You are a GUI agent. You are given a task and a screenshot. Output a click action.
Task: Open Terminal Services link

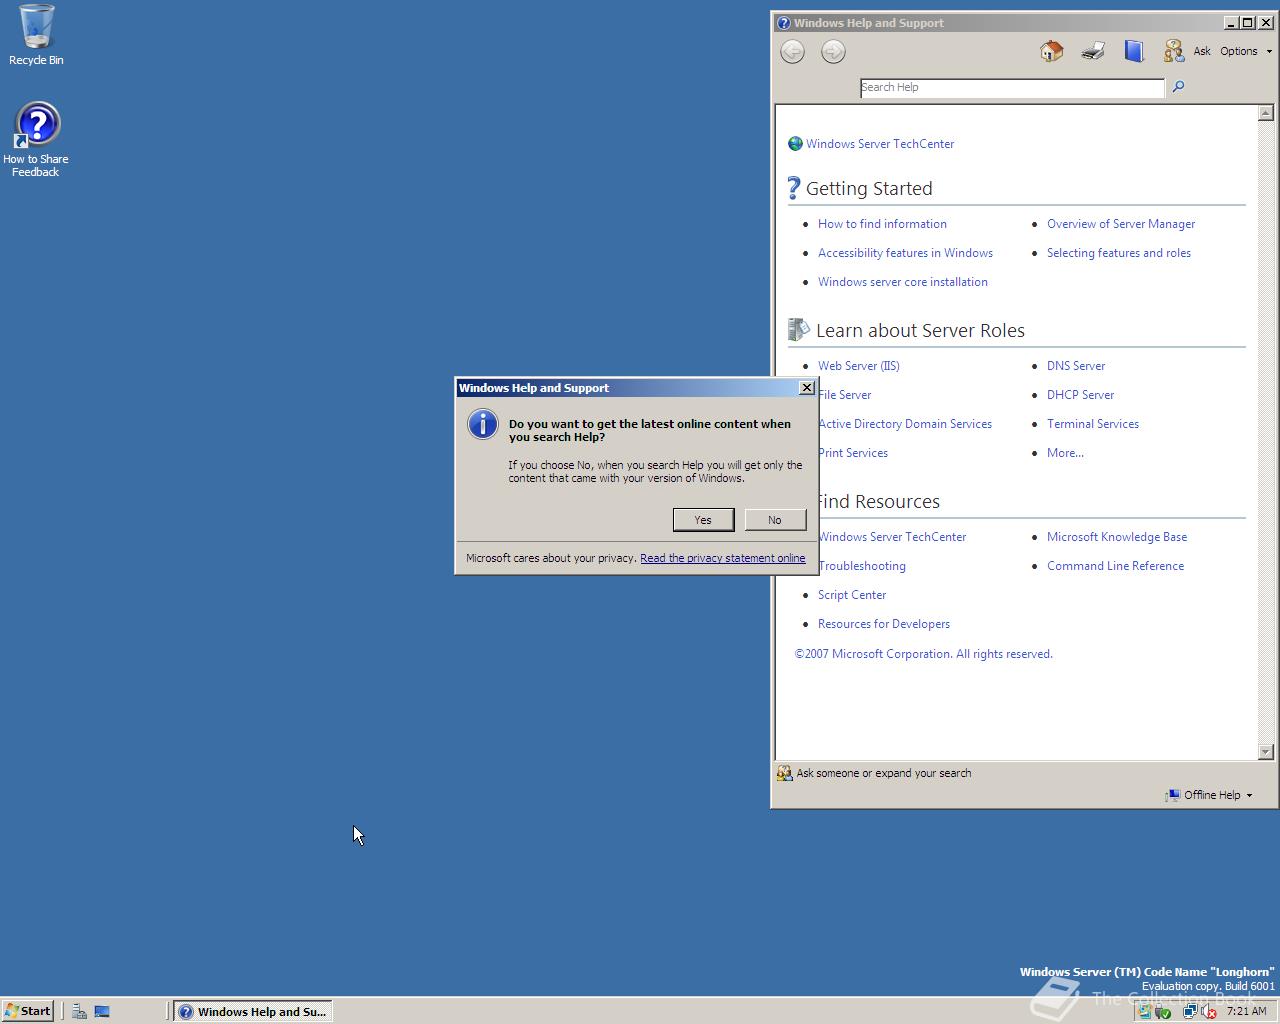1093,424
